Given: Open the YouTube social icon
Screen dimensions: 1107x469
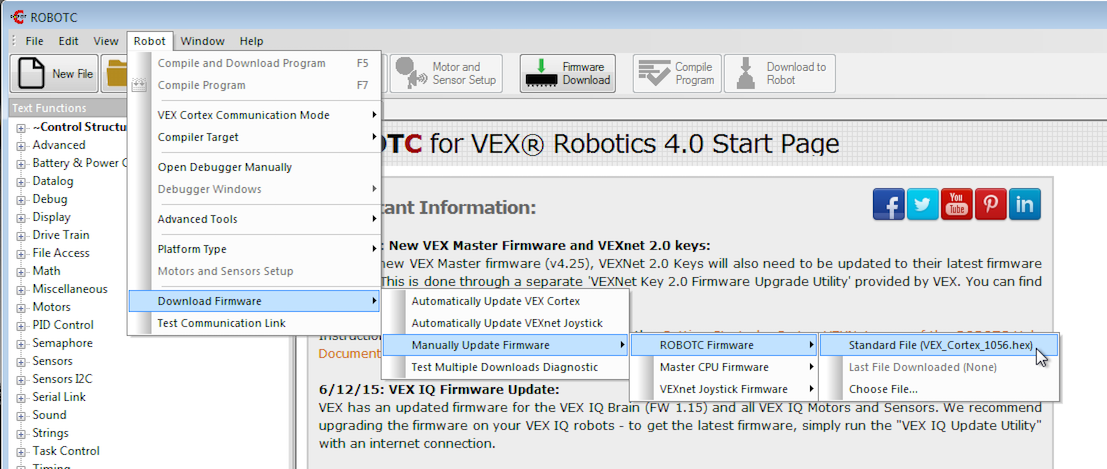Looking at the screenshot, I should (957, 205).
